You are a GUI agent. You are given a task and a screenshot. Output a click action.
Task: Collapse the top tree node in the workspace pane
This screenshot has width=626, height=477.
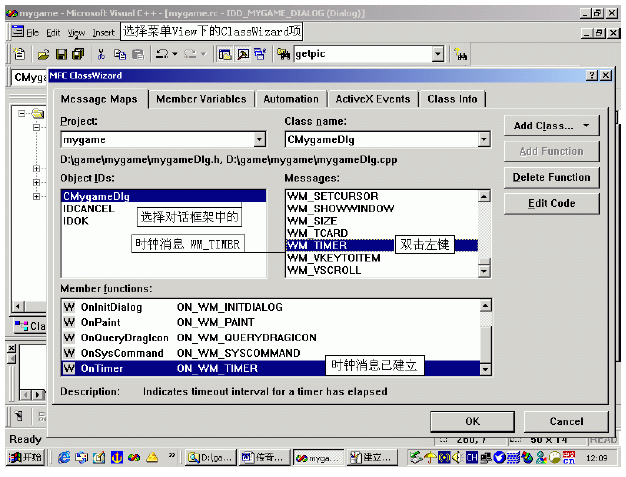[22, 114]
